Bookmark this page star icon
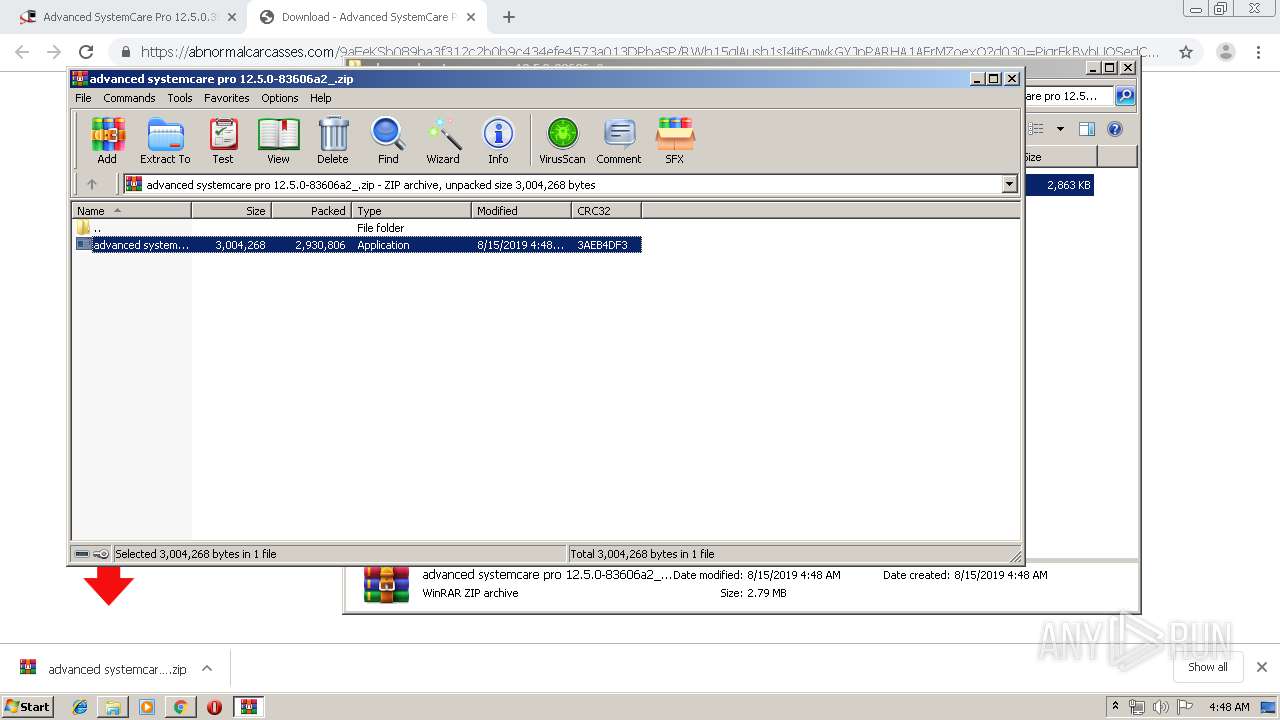The width and height of the screenshot is (1280, 720). pyautogui.click(x=1186, y=52)
